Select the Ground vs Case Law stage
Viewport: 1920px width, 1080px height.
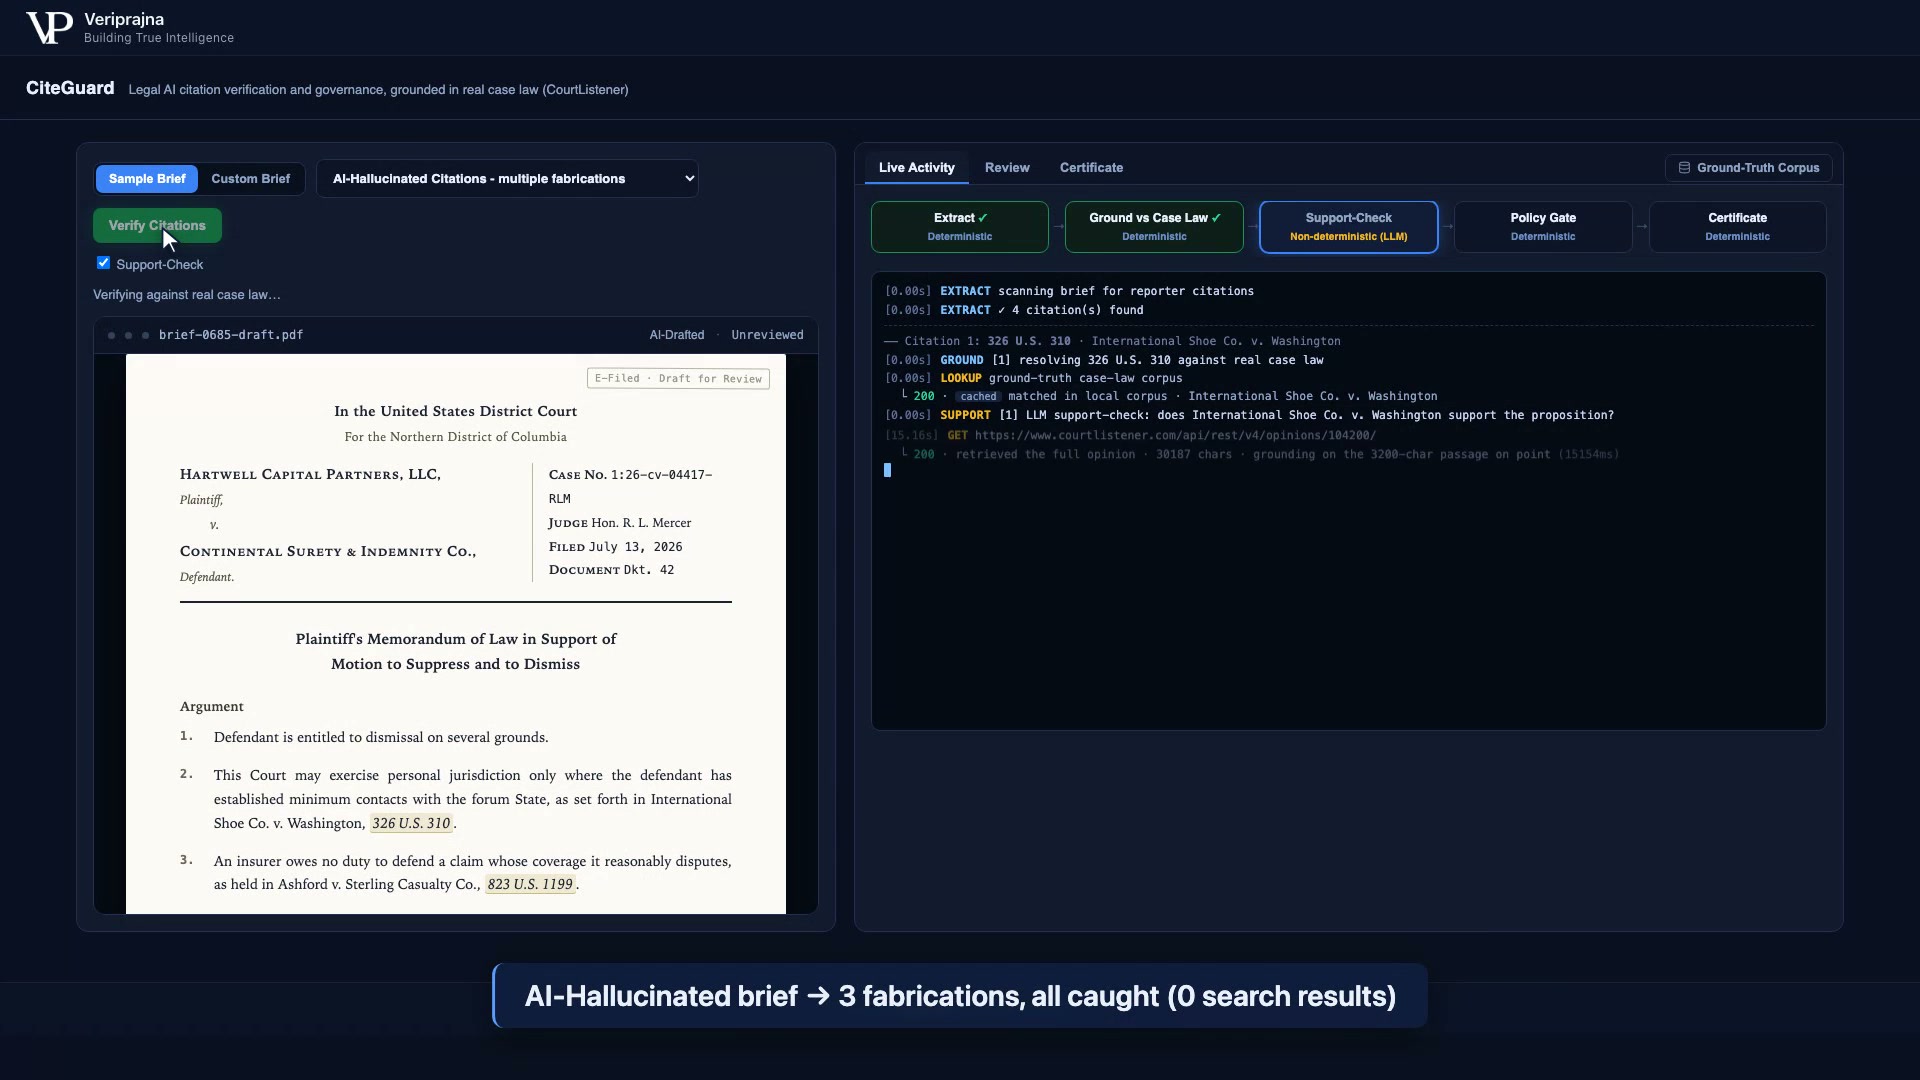click(x=1154, y=227)
